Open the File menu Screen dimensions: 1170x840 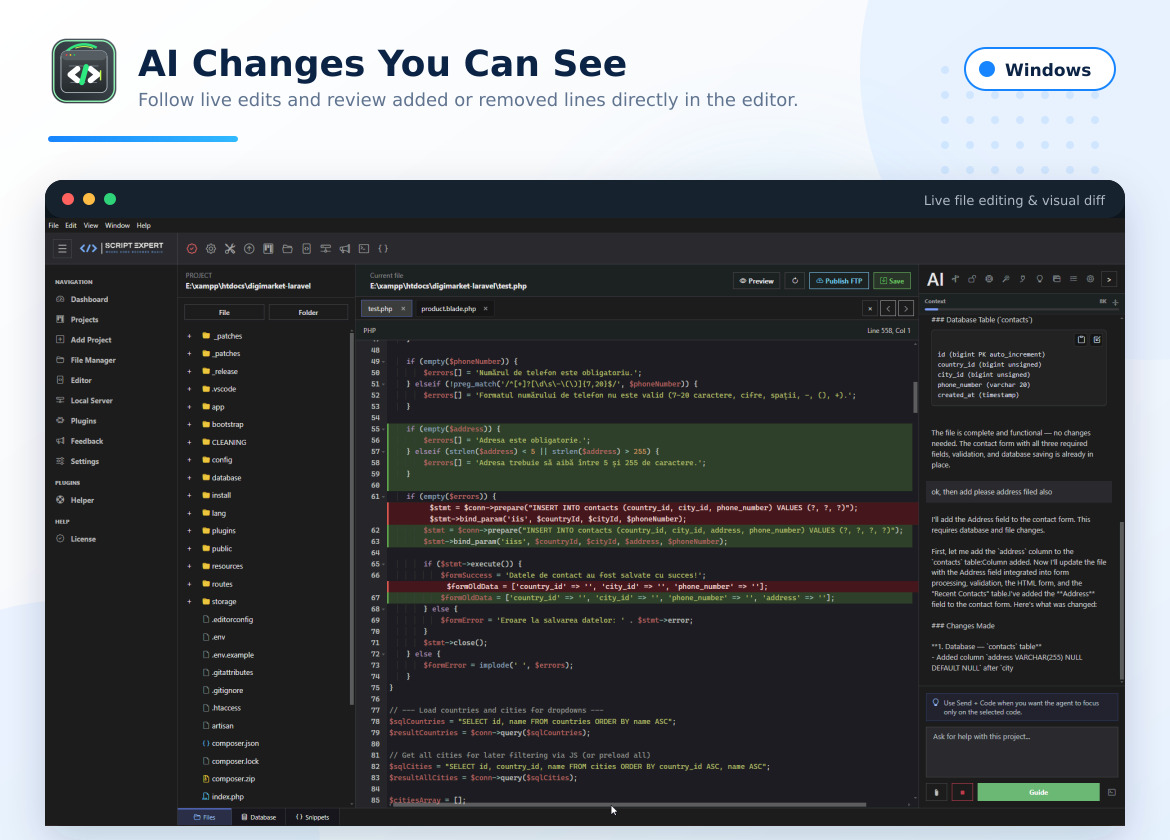[54, 225]
